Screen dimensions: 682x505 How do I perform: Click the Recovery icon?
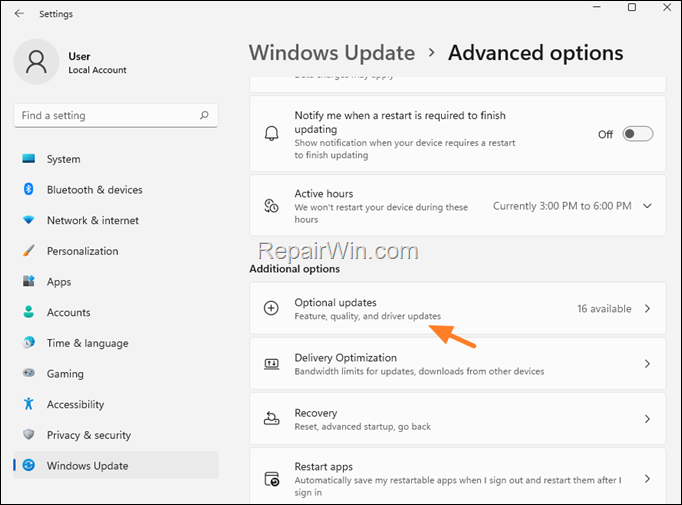coord(271,418)
